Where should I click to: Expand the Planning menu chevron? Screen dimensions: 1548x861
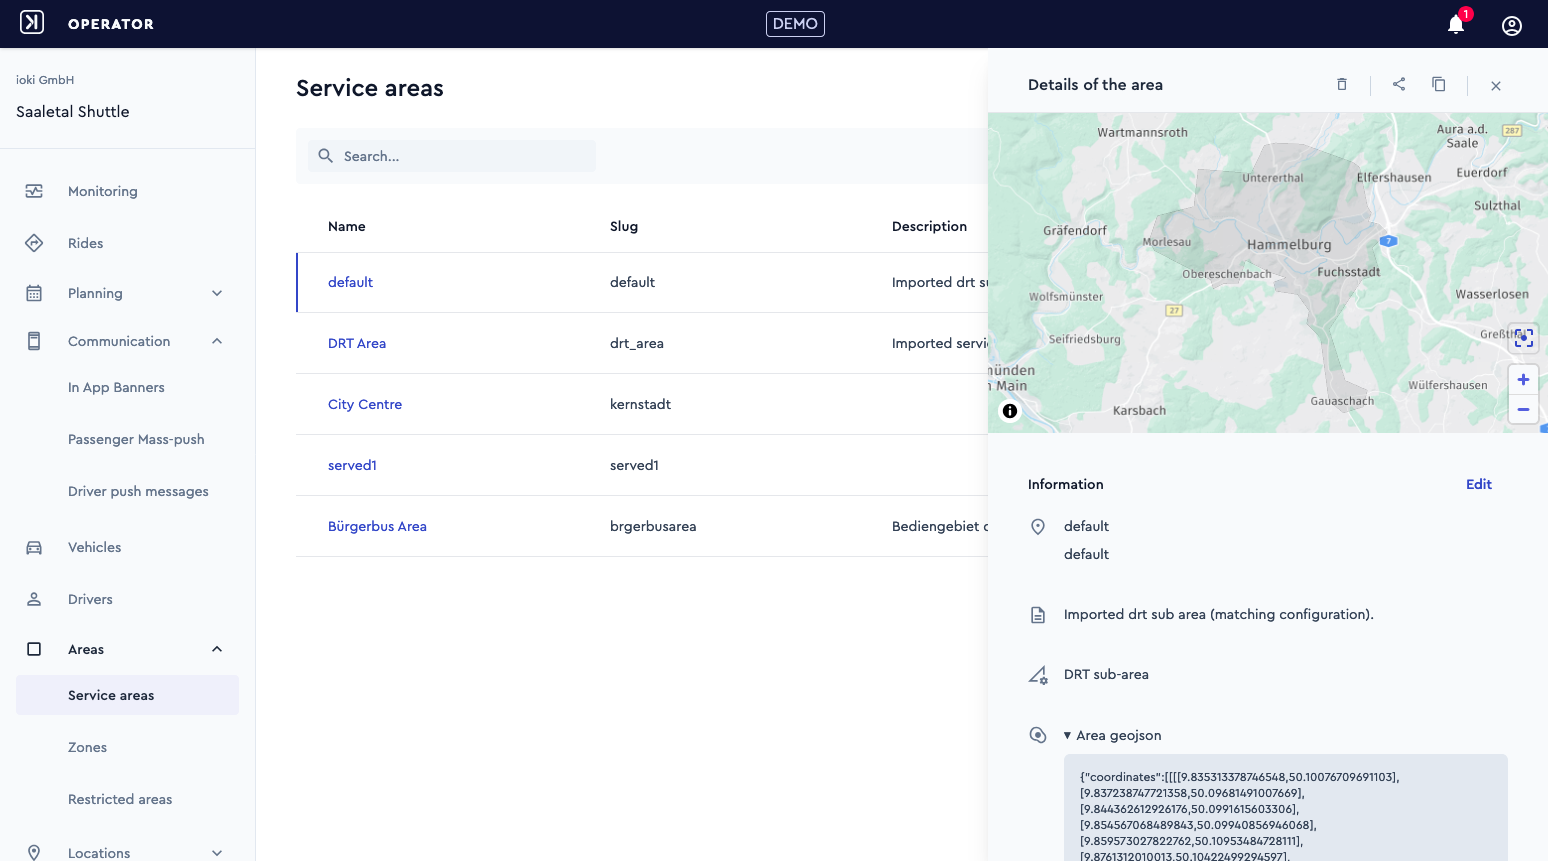(x=217, y=293)
